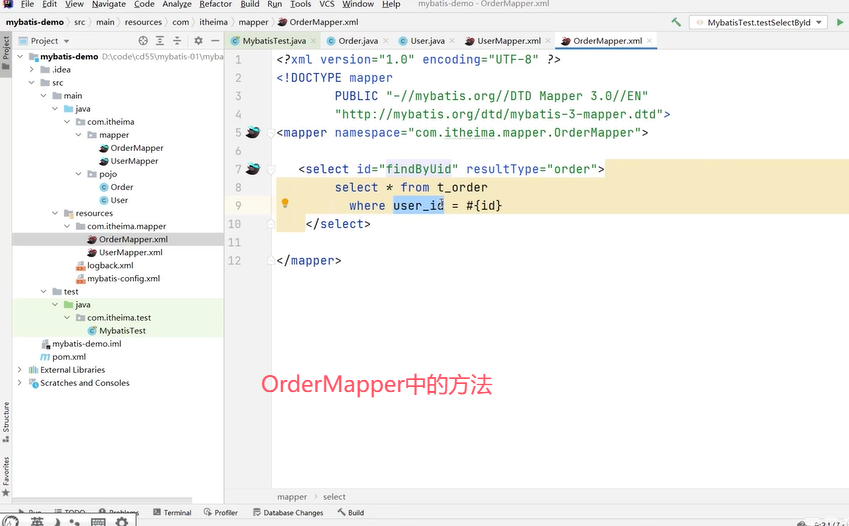849x526 pixels.
Task: Close the OrderMapper.xml tab
Action: pyautogui.click(x=649, y=41)
